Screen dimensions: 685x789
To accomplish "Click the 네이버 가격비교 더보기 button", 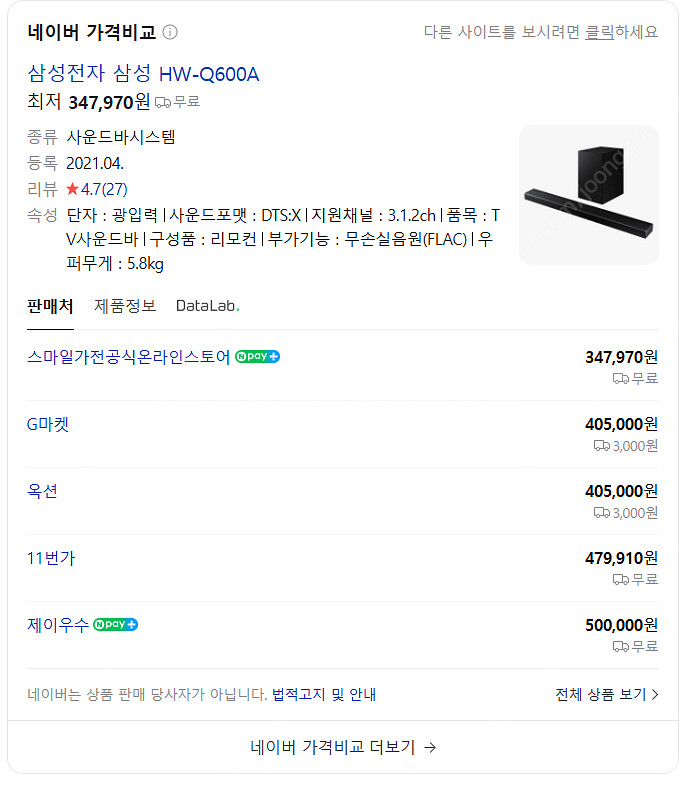I will click(x=342, y=747).
